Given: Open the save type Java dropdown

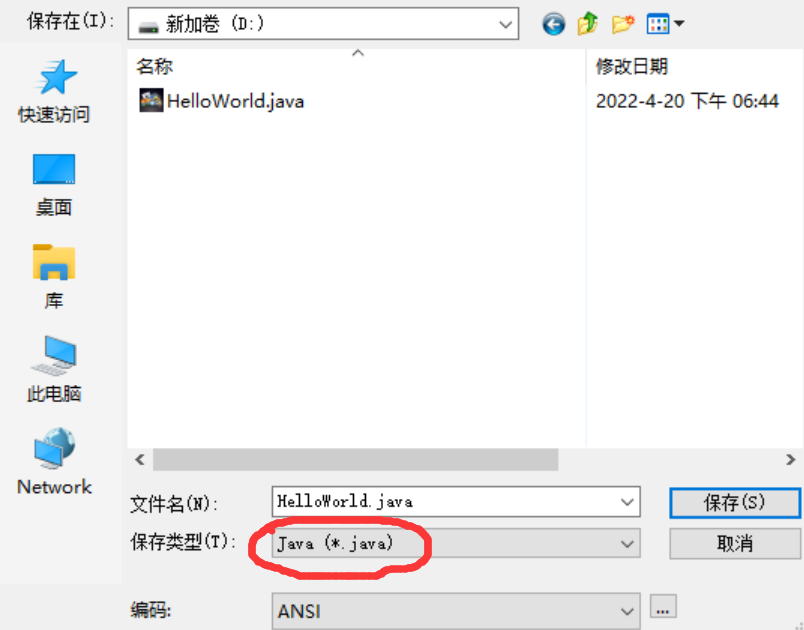Looking at the screenshot, I should tap(456, 543).
